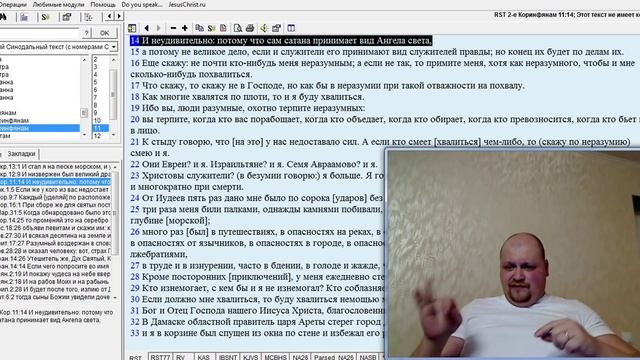Click the split window columns icon
Image resolution: width=640 pixels, height=360 pixels.
[291, 28]
